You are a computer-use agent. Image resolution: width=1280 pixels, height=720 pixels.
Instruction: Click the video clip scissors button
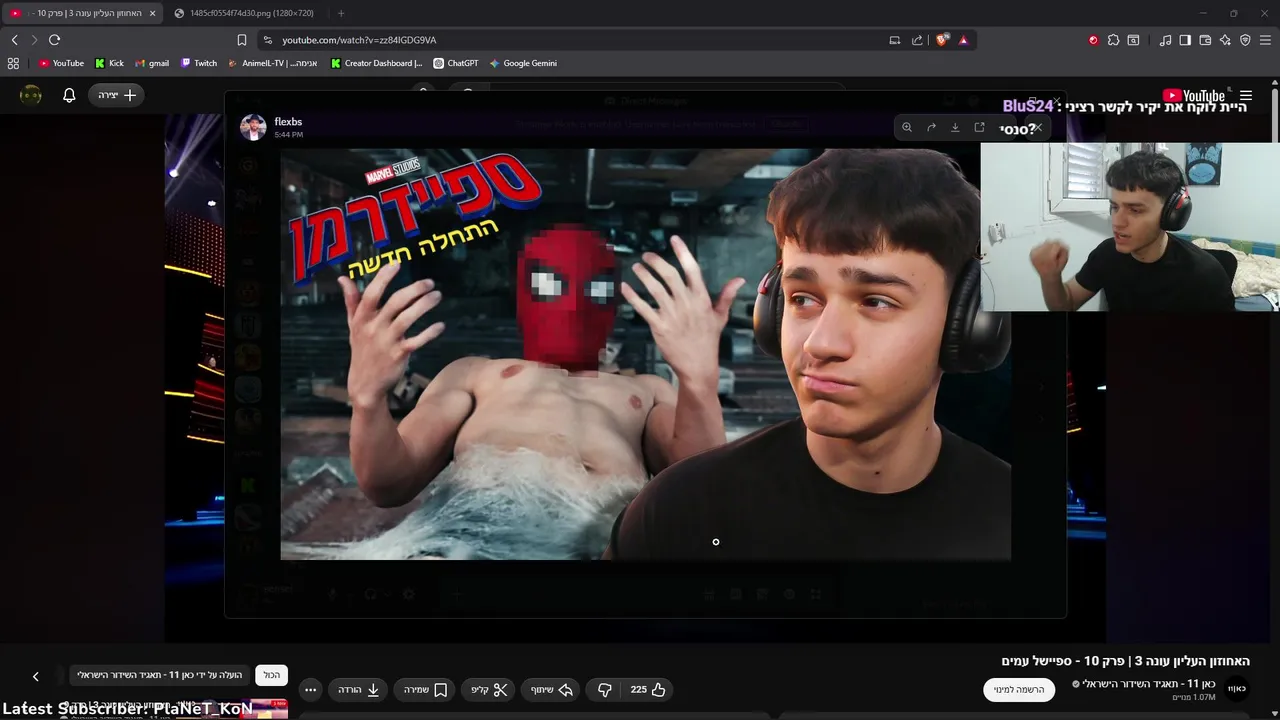tap(490, 690)
